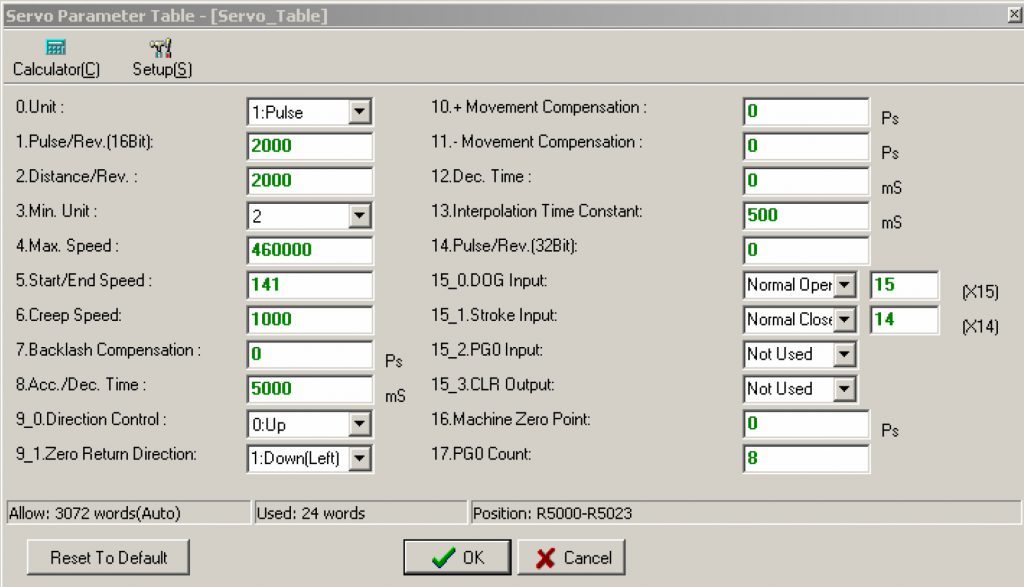Click the green checkmark OK button
Screen dimensions: 1024x587
457,557
